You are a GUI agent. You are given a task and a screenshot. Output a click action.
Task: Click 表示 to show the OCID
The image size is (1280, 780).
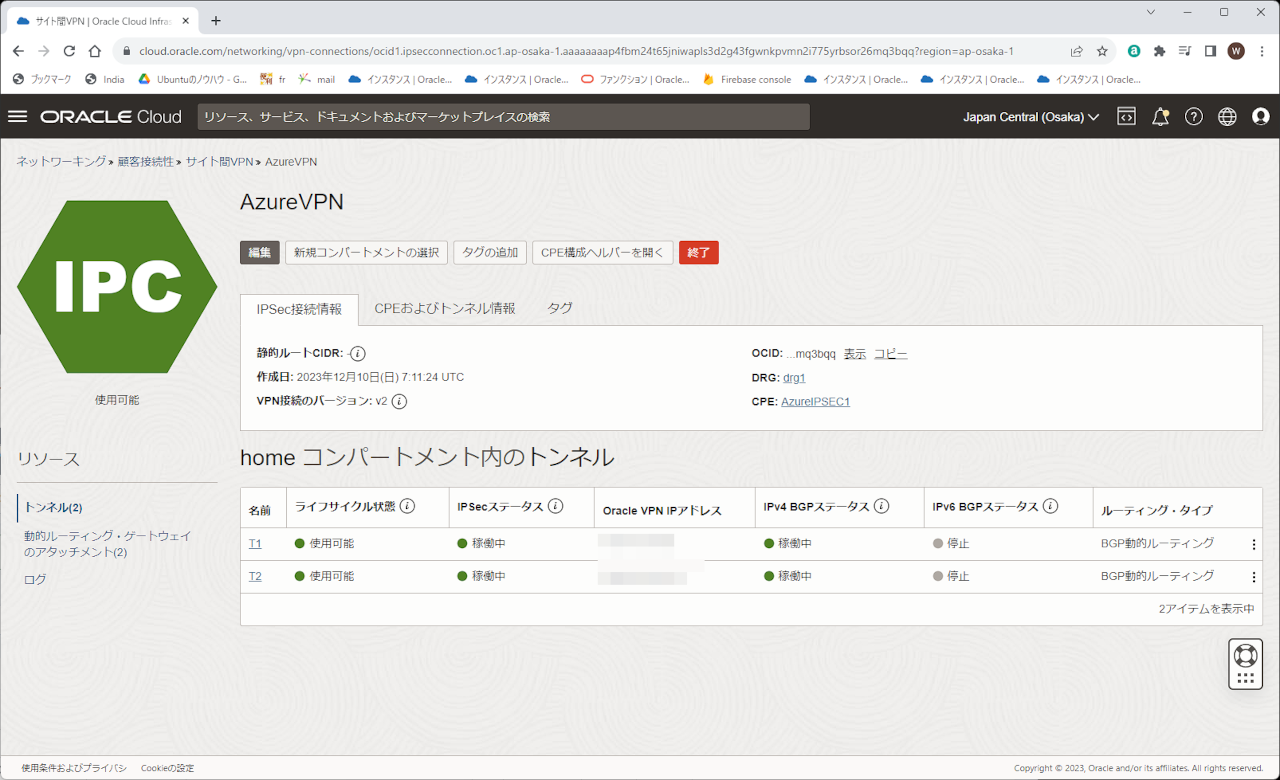click(855, 354)
